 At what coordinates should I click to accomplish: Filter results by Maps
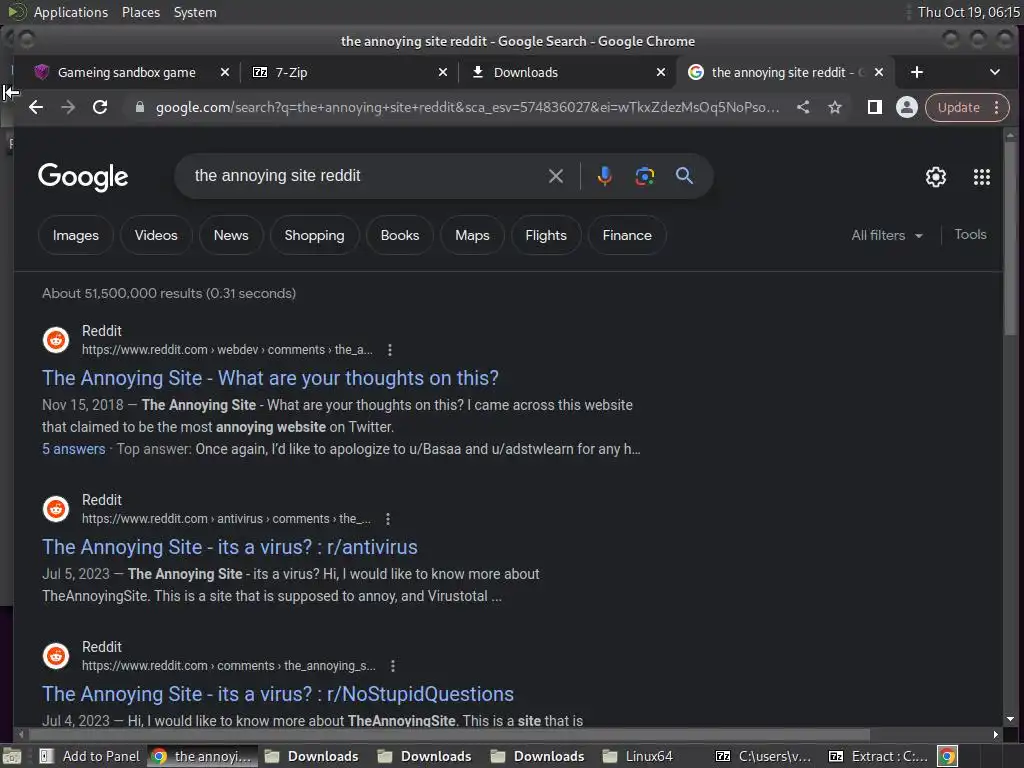click(x=472, y=235)
